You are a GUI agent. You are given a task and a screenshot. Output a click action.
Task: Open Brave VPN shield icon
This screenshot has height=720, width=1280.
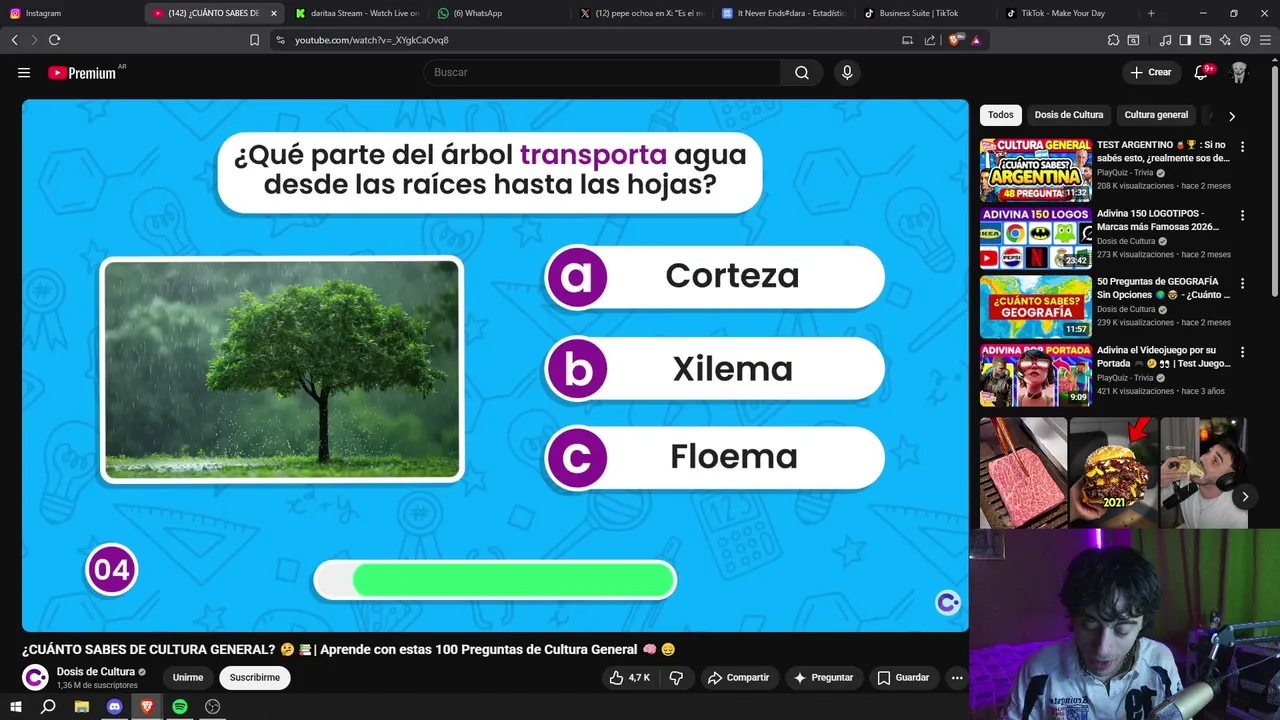tap(1245, 40)
